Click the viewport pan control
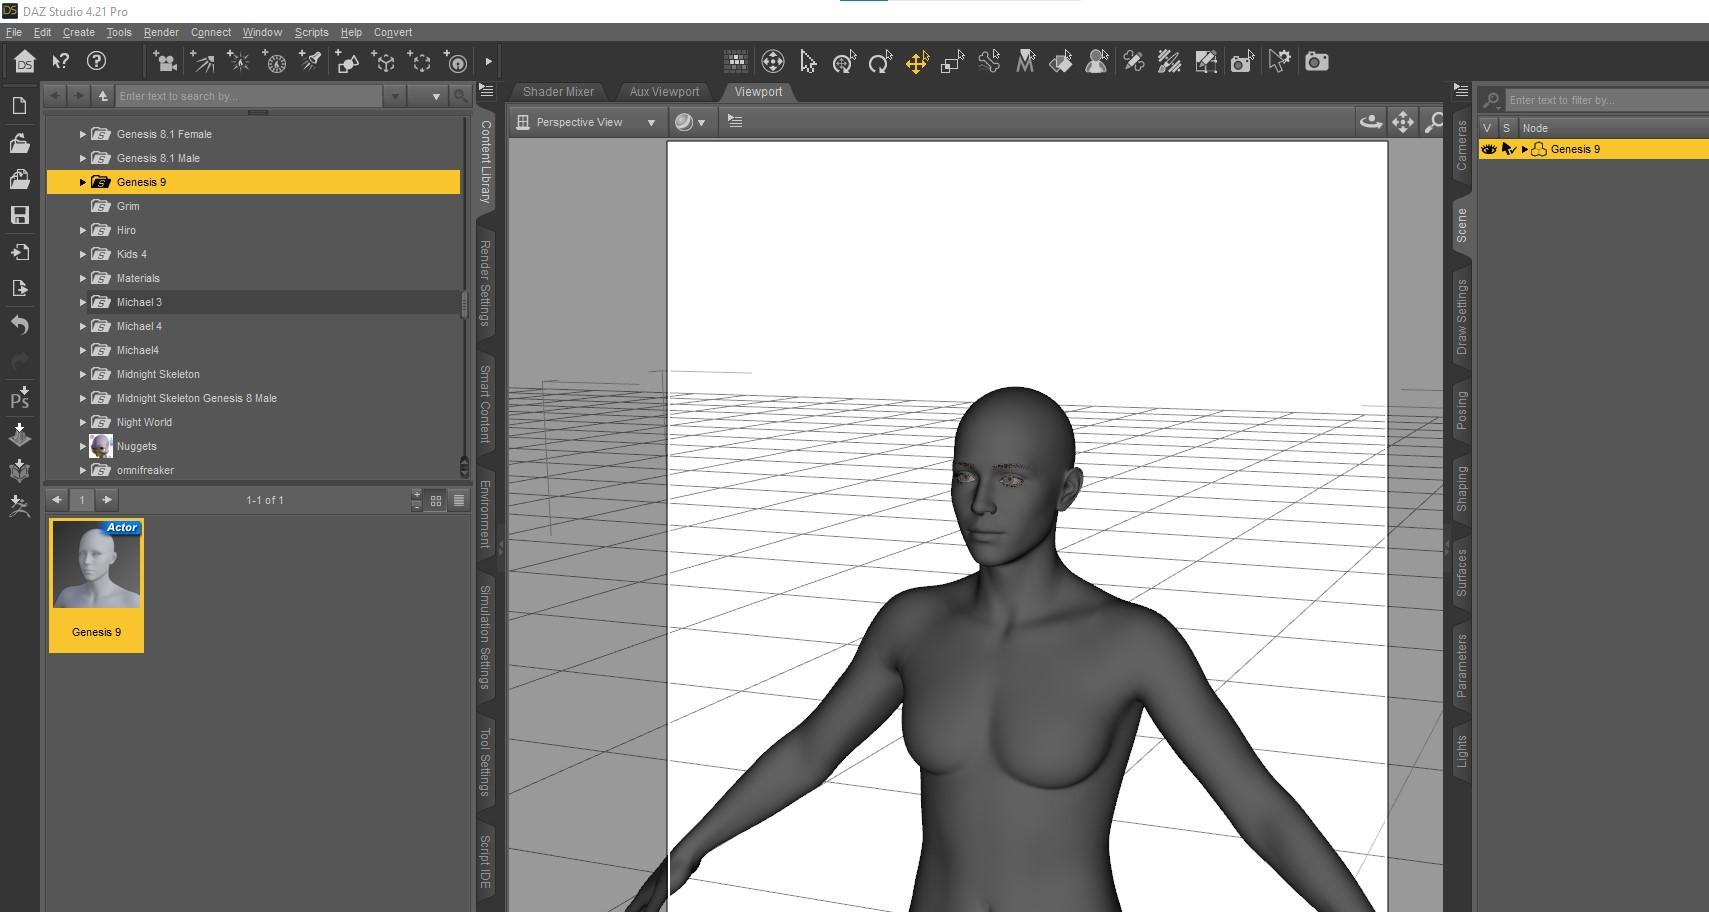This screenshot has width=1709, height=912. [x=1403, y=122]
